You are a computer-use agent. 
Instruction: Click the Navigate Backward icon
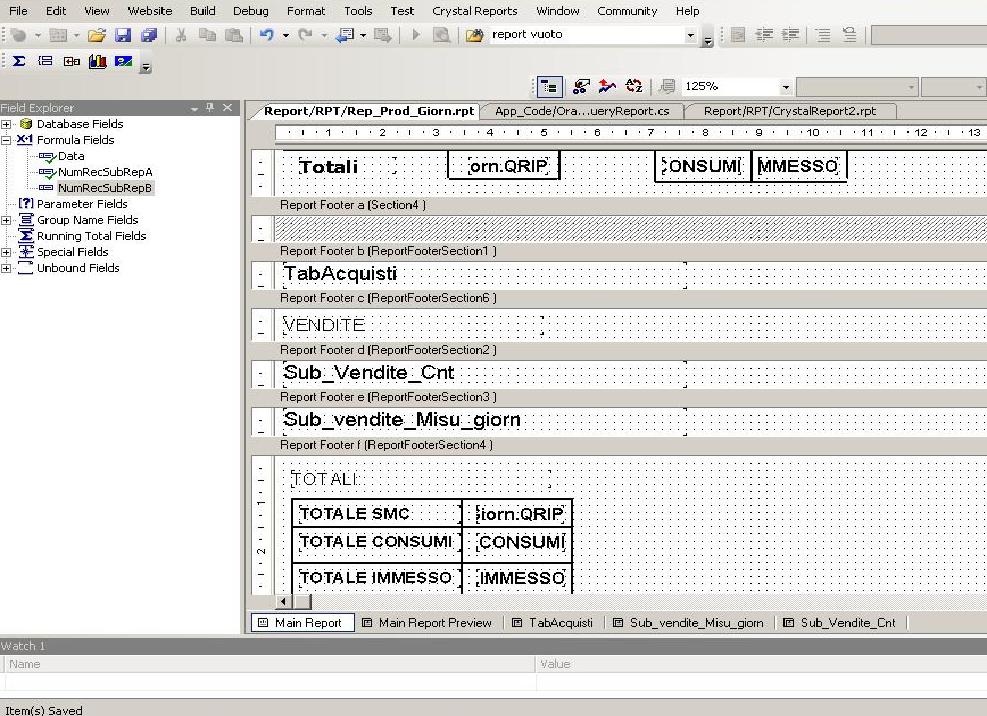coord(344,35)
